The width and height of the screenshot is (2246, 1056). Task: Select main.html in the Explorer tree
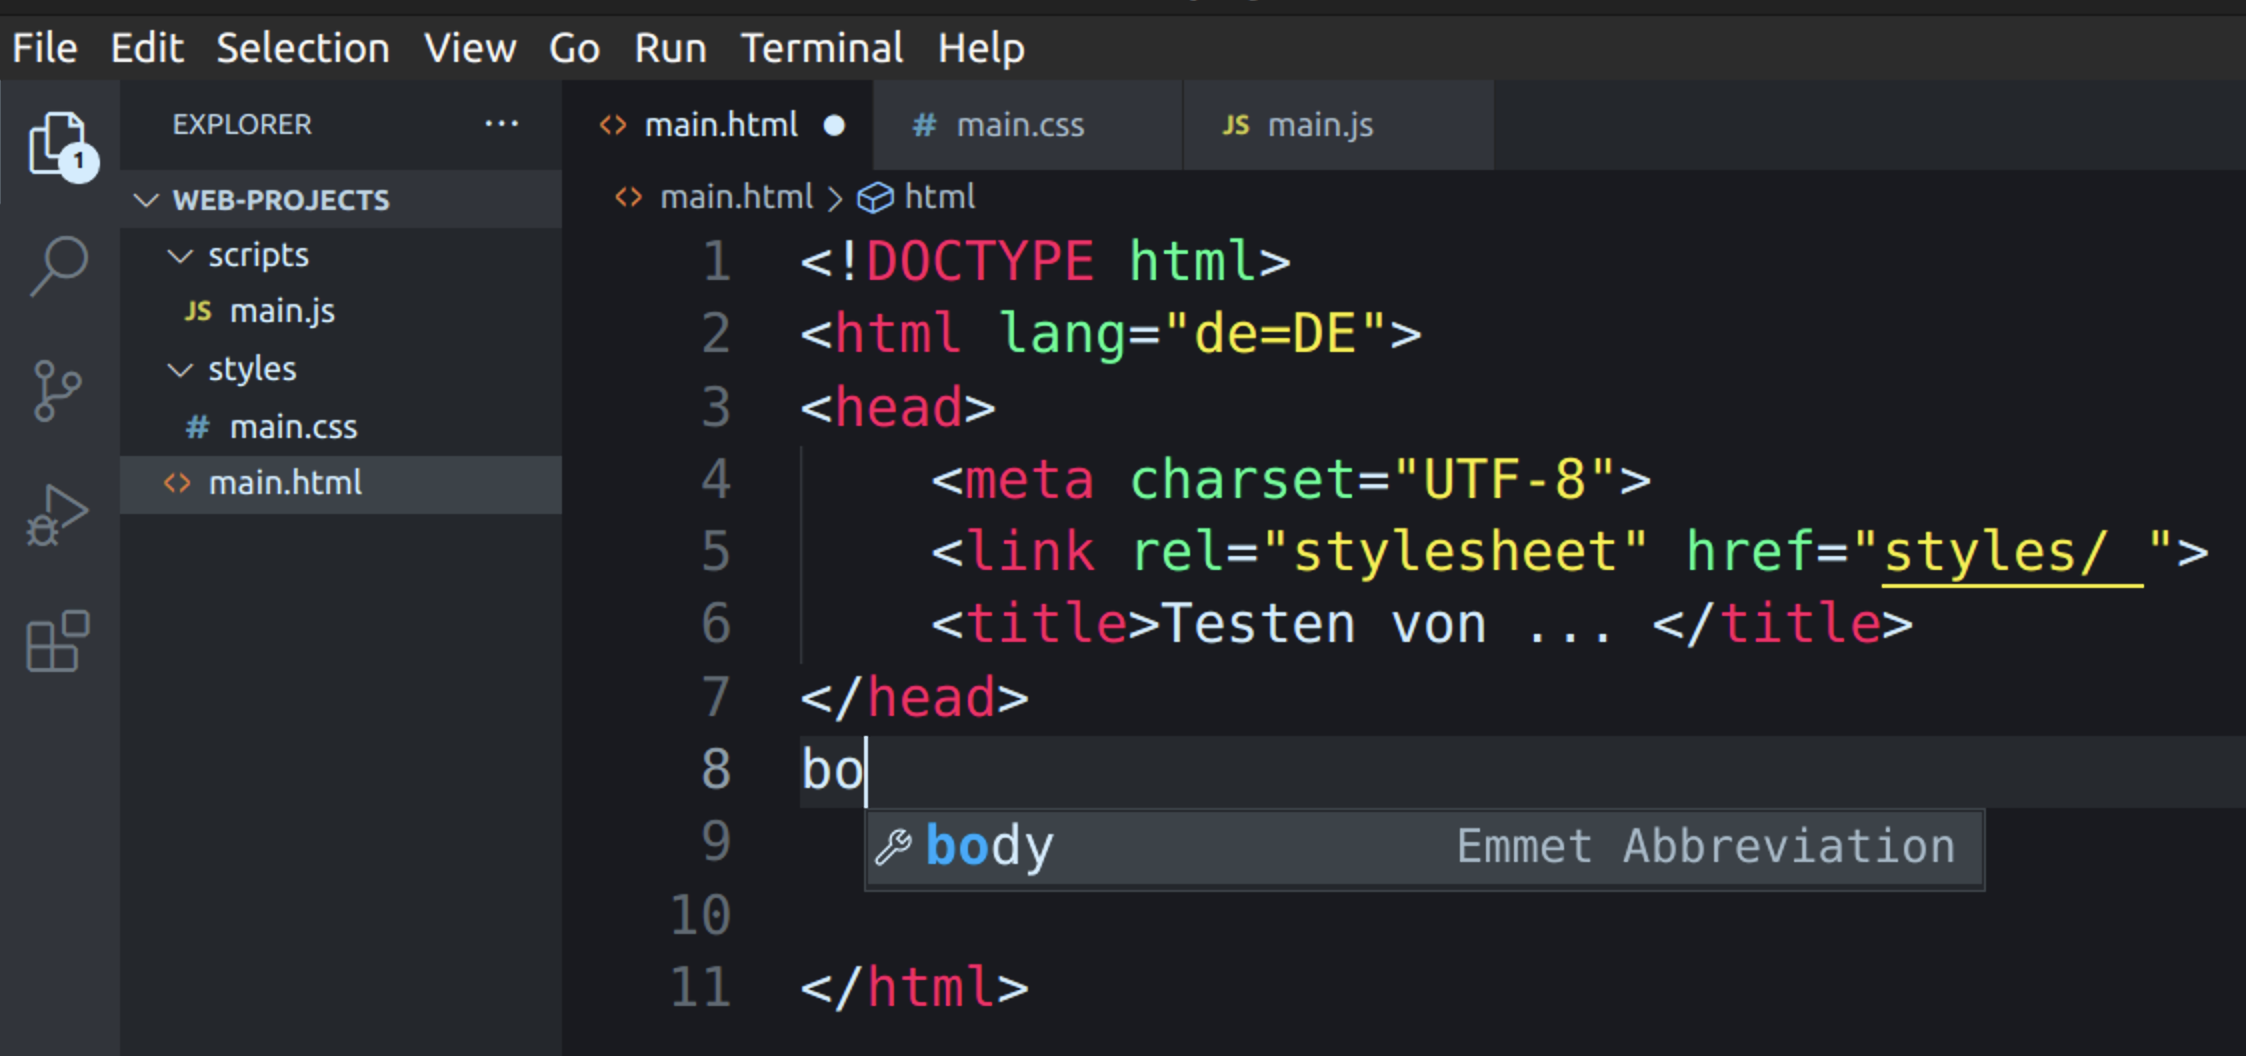(x=340, y=484)
